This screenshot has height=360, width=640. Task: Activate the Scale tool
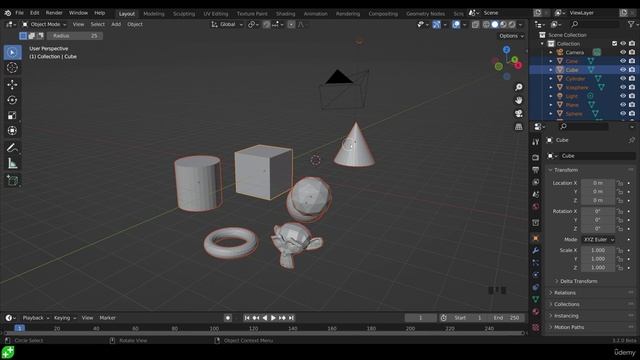click(12, 116)
